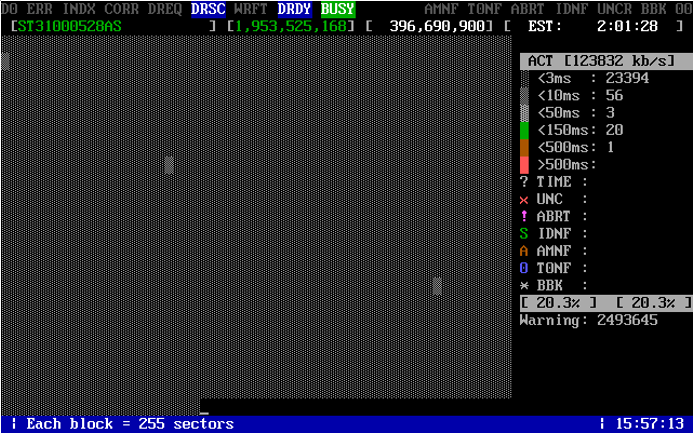The height and width of the screenshot is (433, 693).
Task: Click the WRFT status flag
Action: point(251,9)
